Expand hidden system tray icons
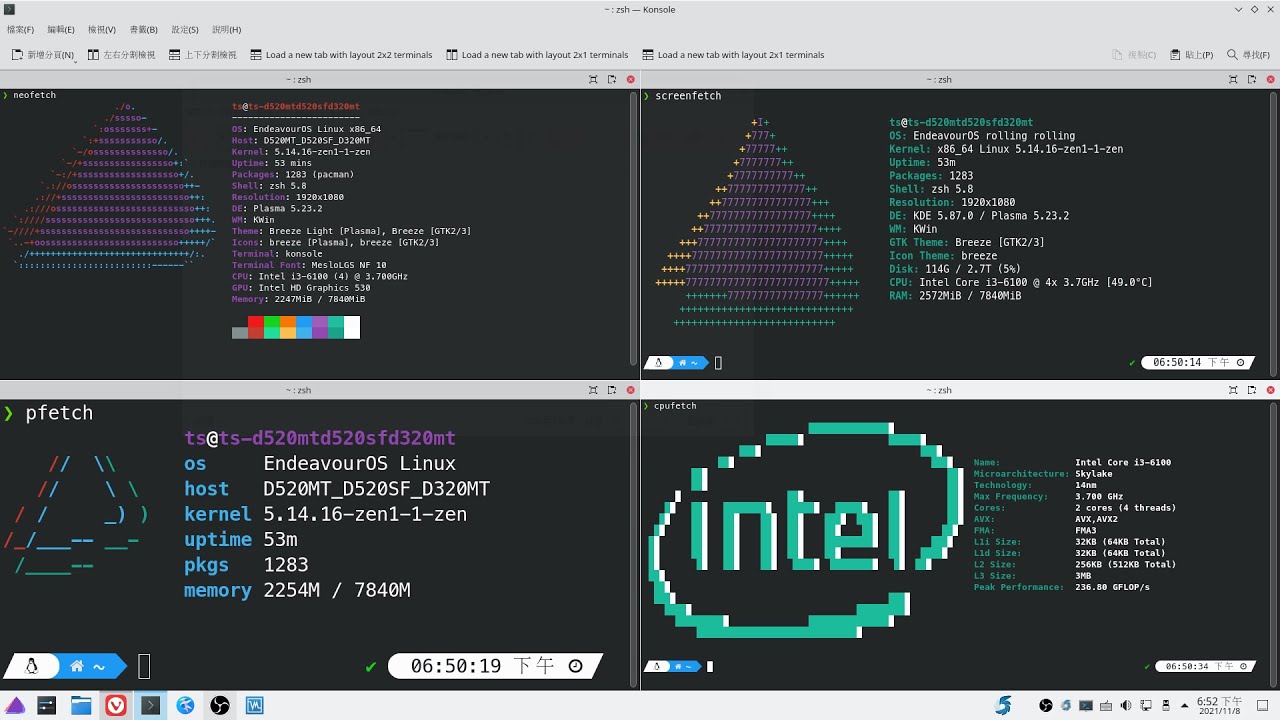This screenshot has height=720, width=1280. pos(1187,705)
